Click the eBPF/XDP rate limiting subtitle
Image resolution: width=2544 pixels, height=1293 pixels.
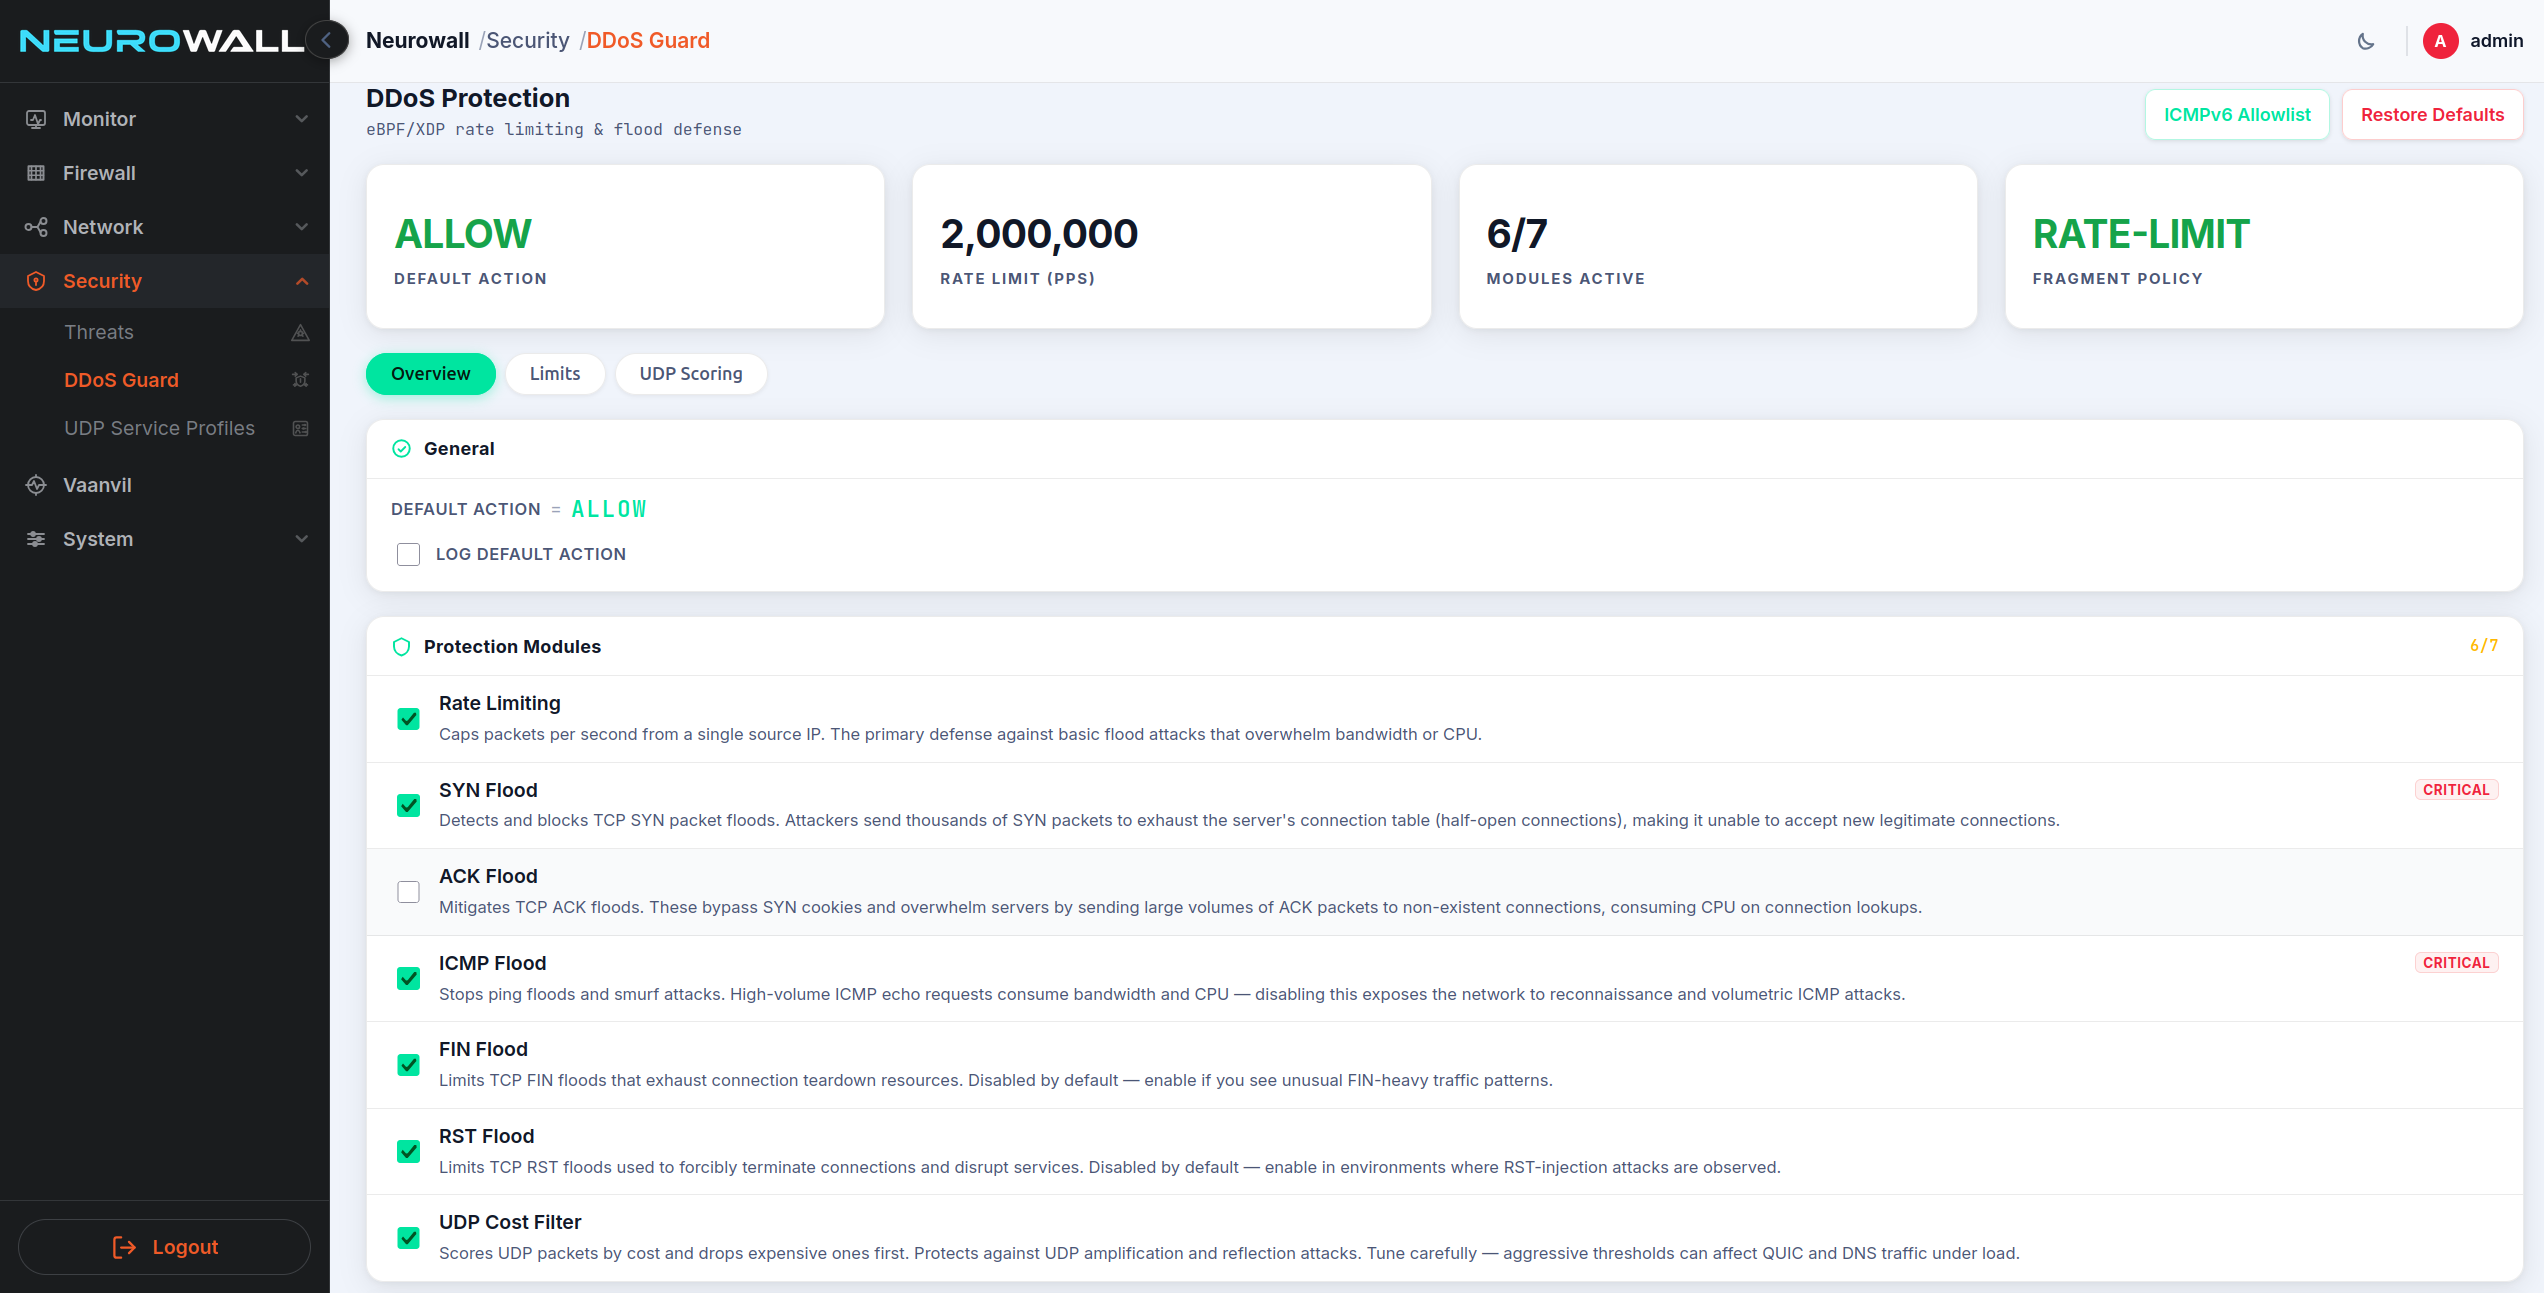(554, 129)
